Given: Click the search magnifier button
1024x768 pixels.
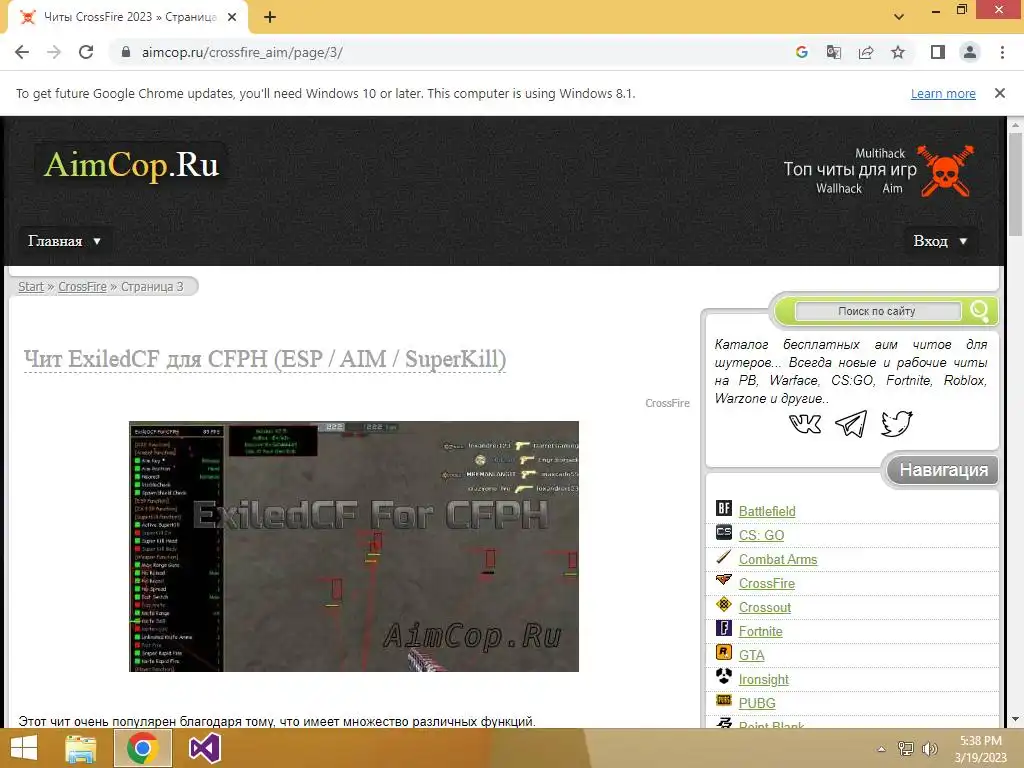Looking at the screenshot, I should (979, 310).
